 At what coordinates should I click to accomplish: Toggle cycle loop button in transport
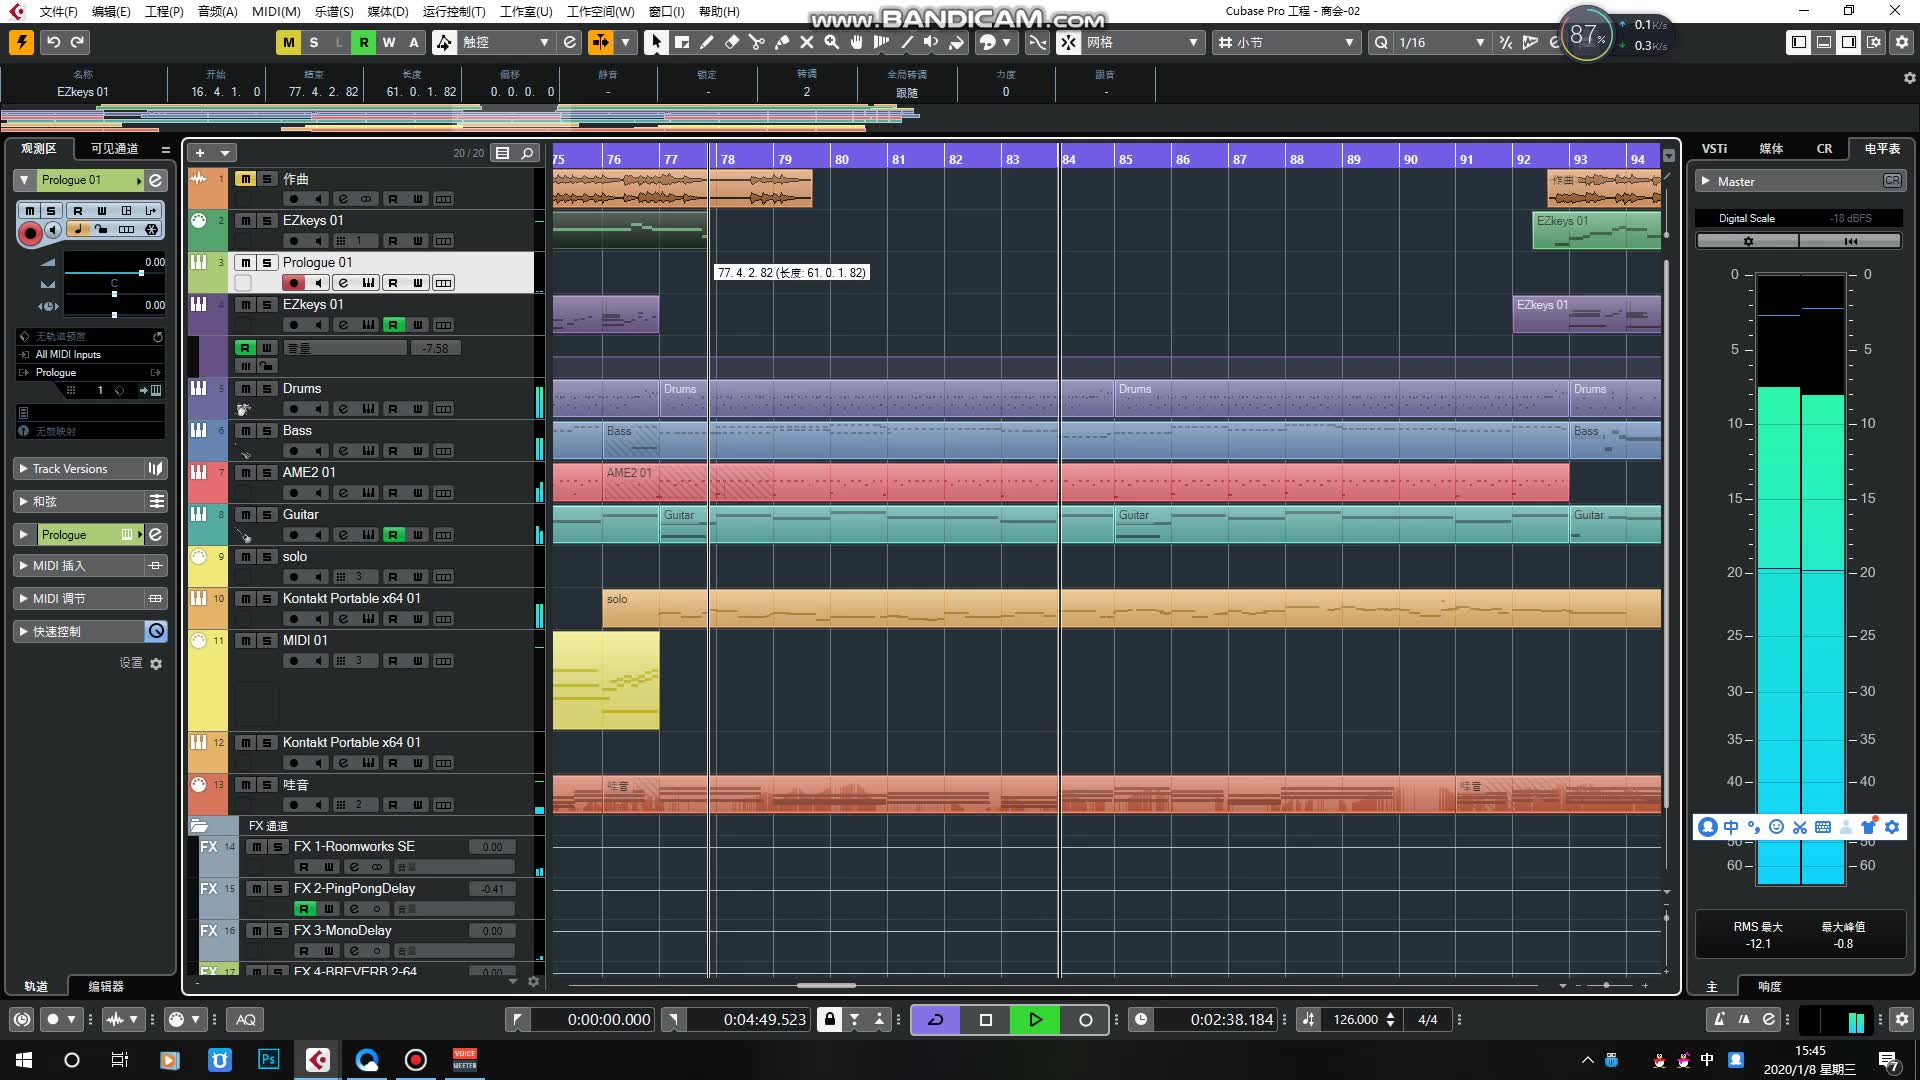936,1020
